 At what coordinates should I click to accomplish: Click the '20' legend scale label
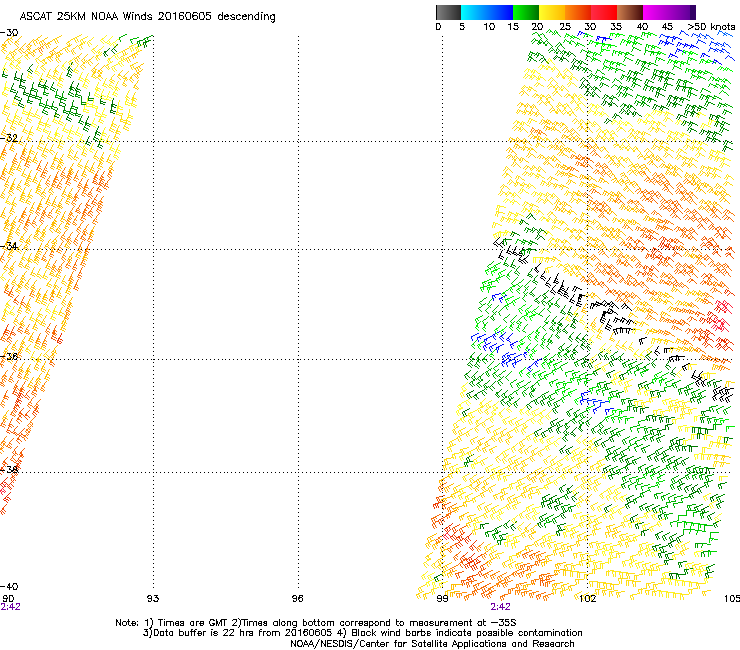[x=538, y=27]
